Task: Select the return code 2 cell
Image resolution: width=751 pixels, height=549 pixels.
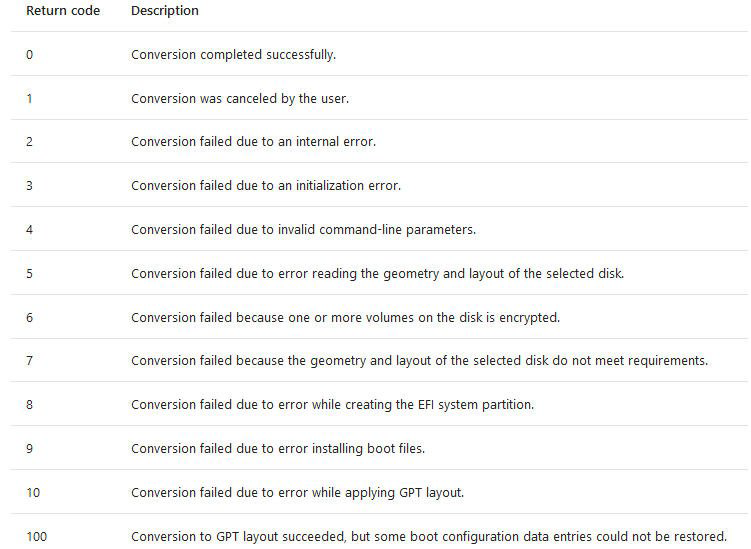Action: point(30,142)
